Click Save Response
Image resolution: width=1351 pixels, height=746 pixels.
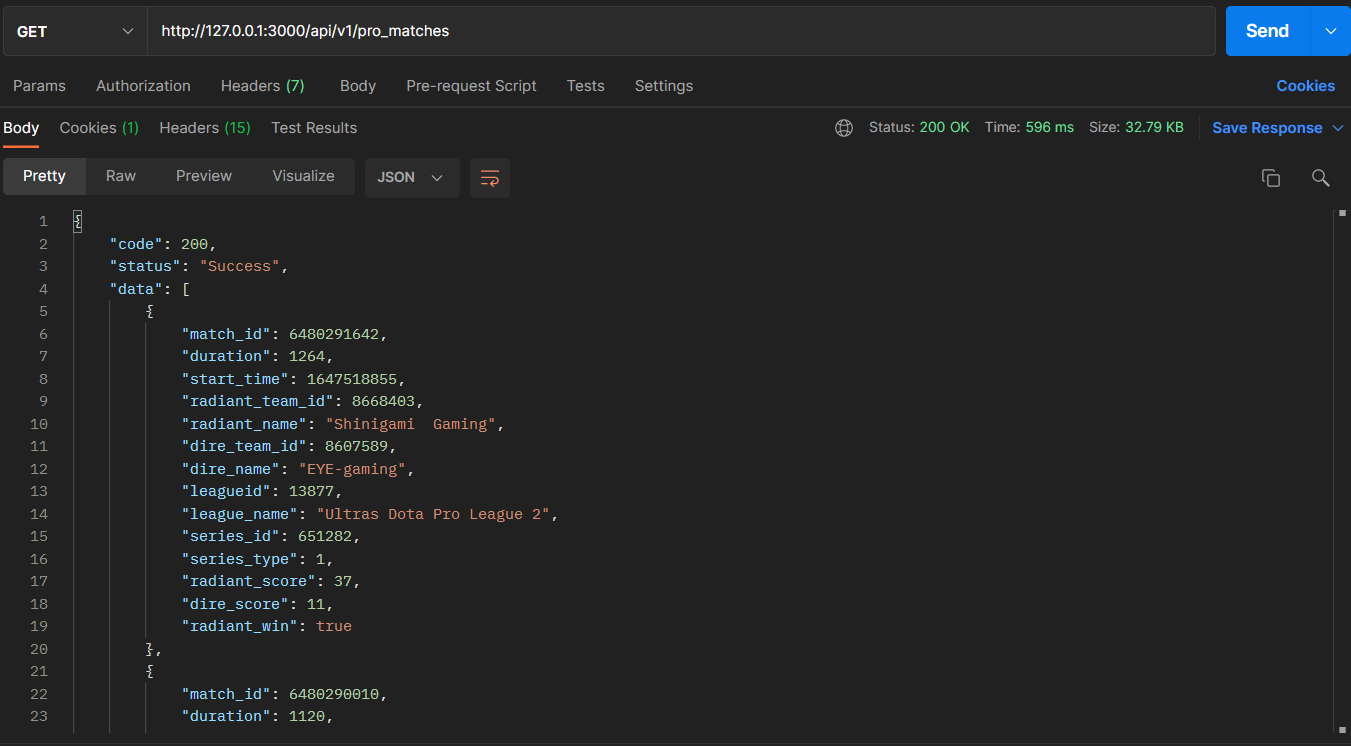tap(1267, 128)
